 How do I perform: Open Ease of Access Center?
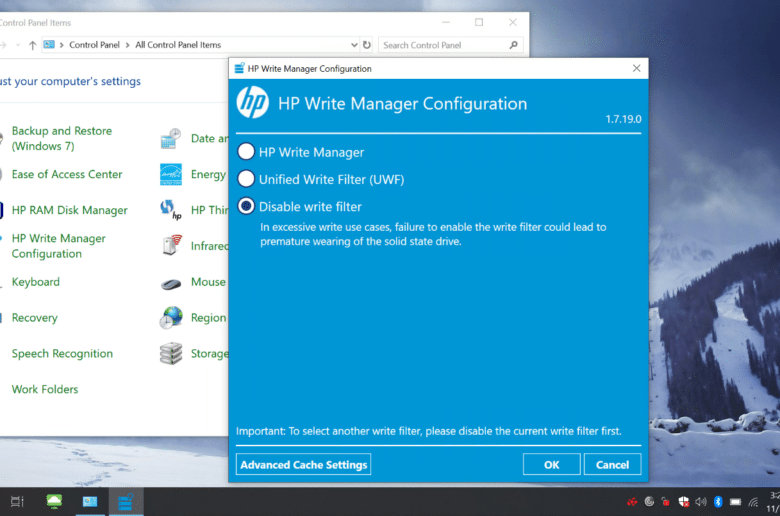coord(67,174)
